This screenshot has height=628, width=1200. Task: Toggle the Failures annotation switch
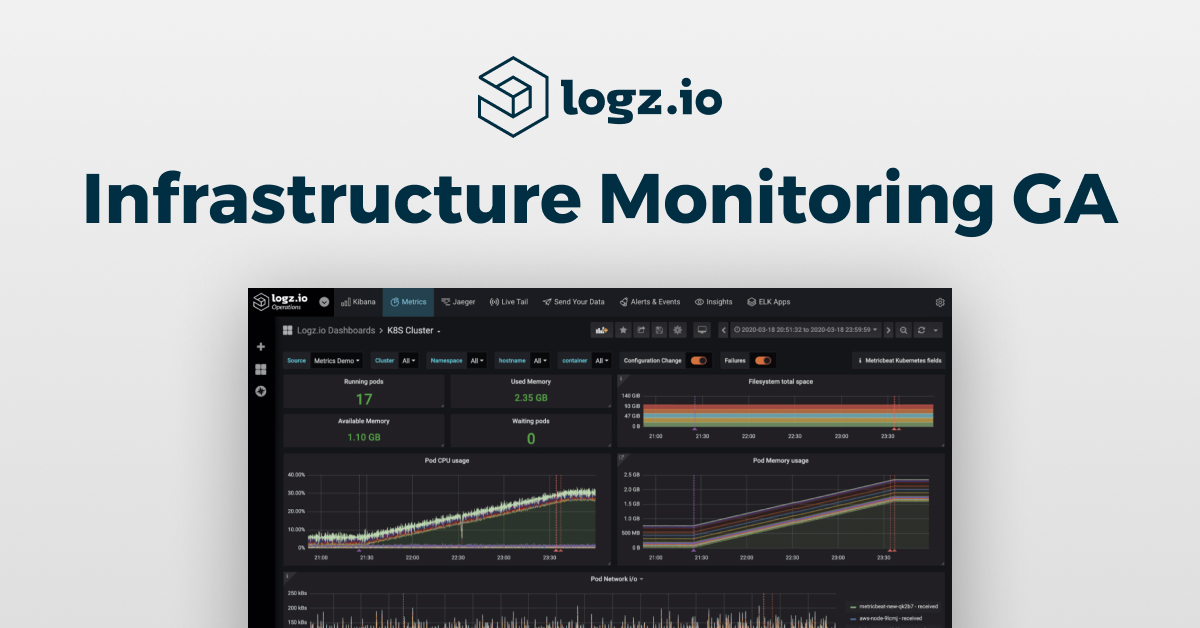(764, 360)
